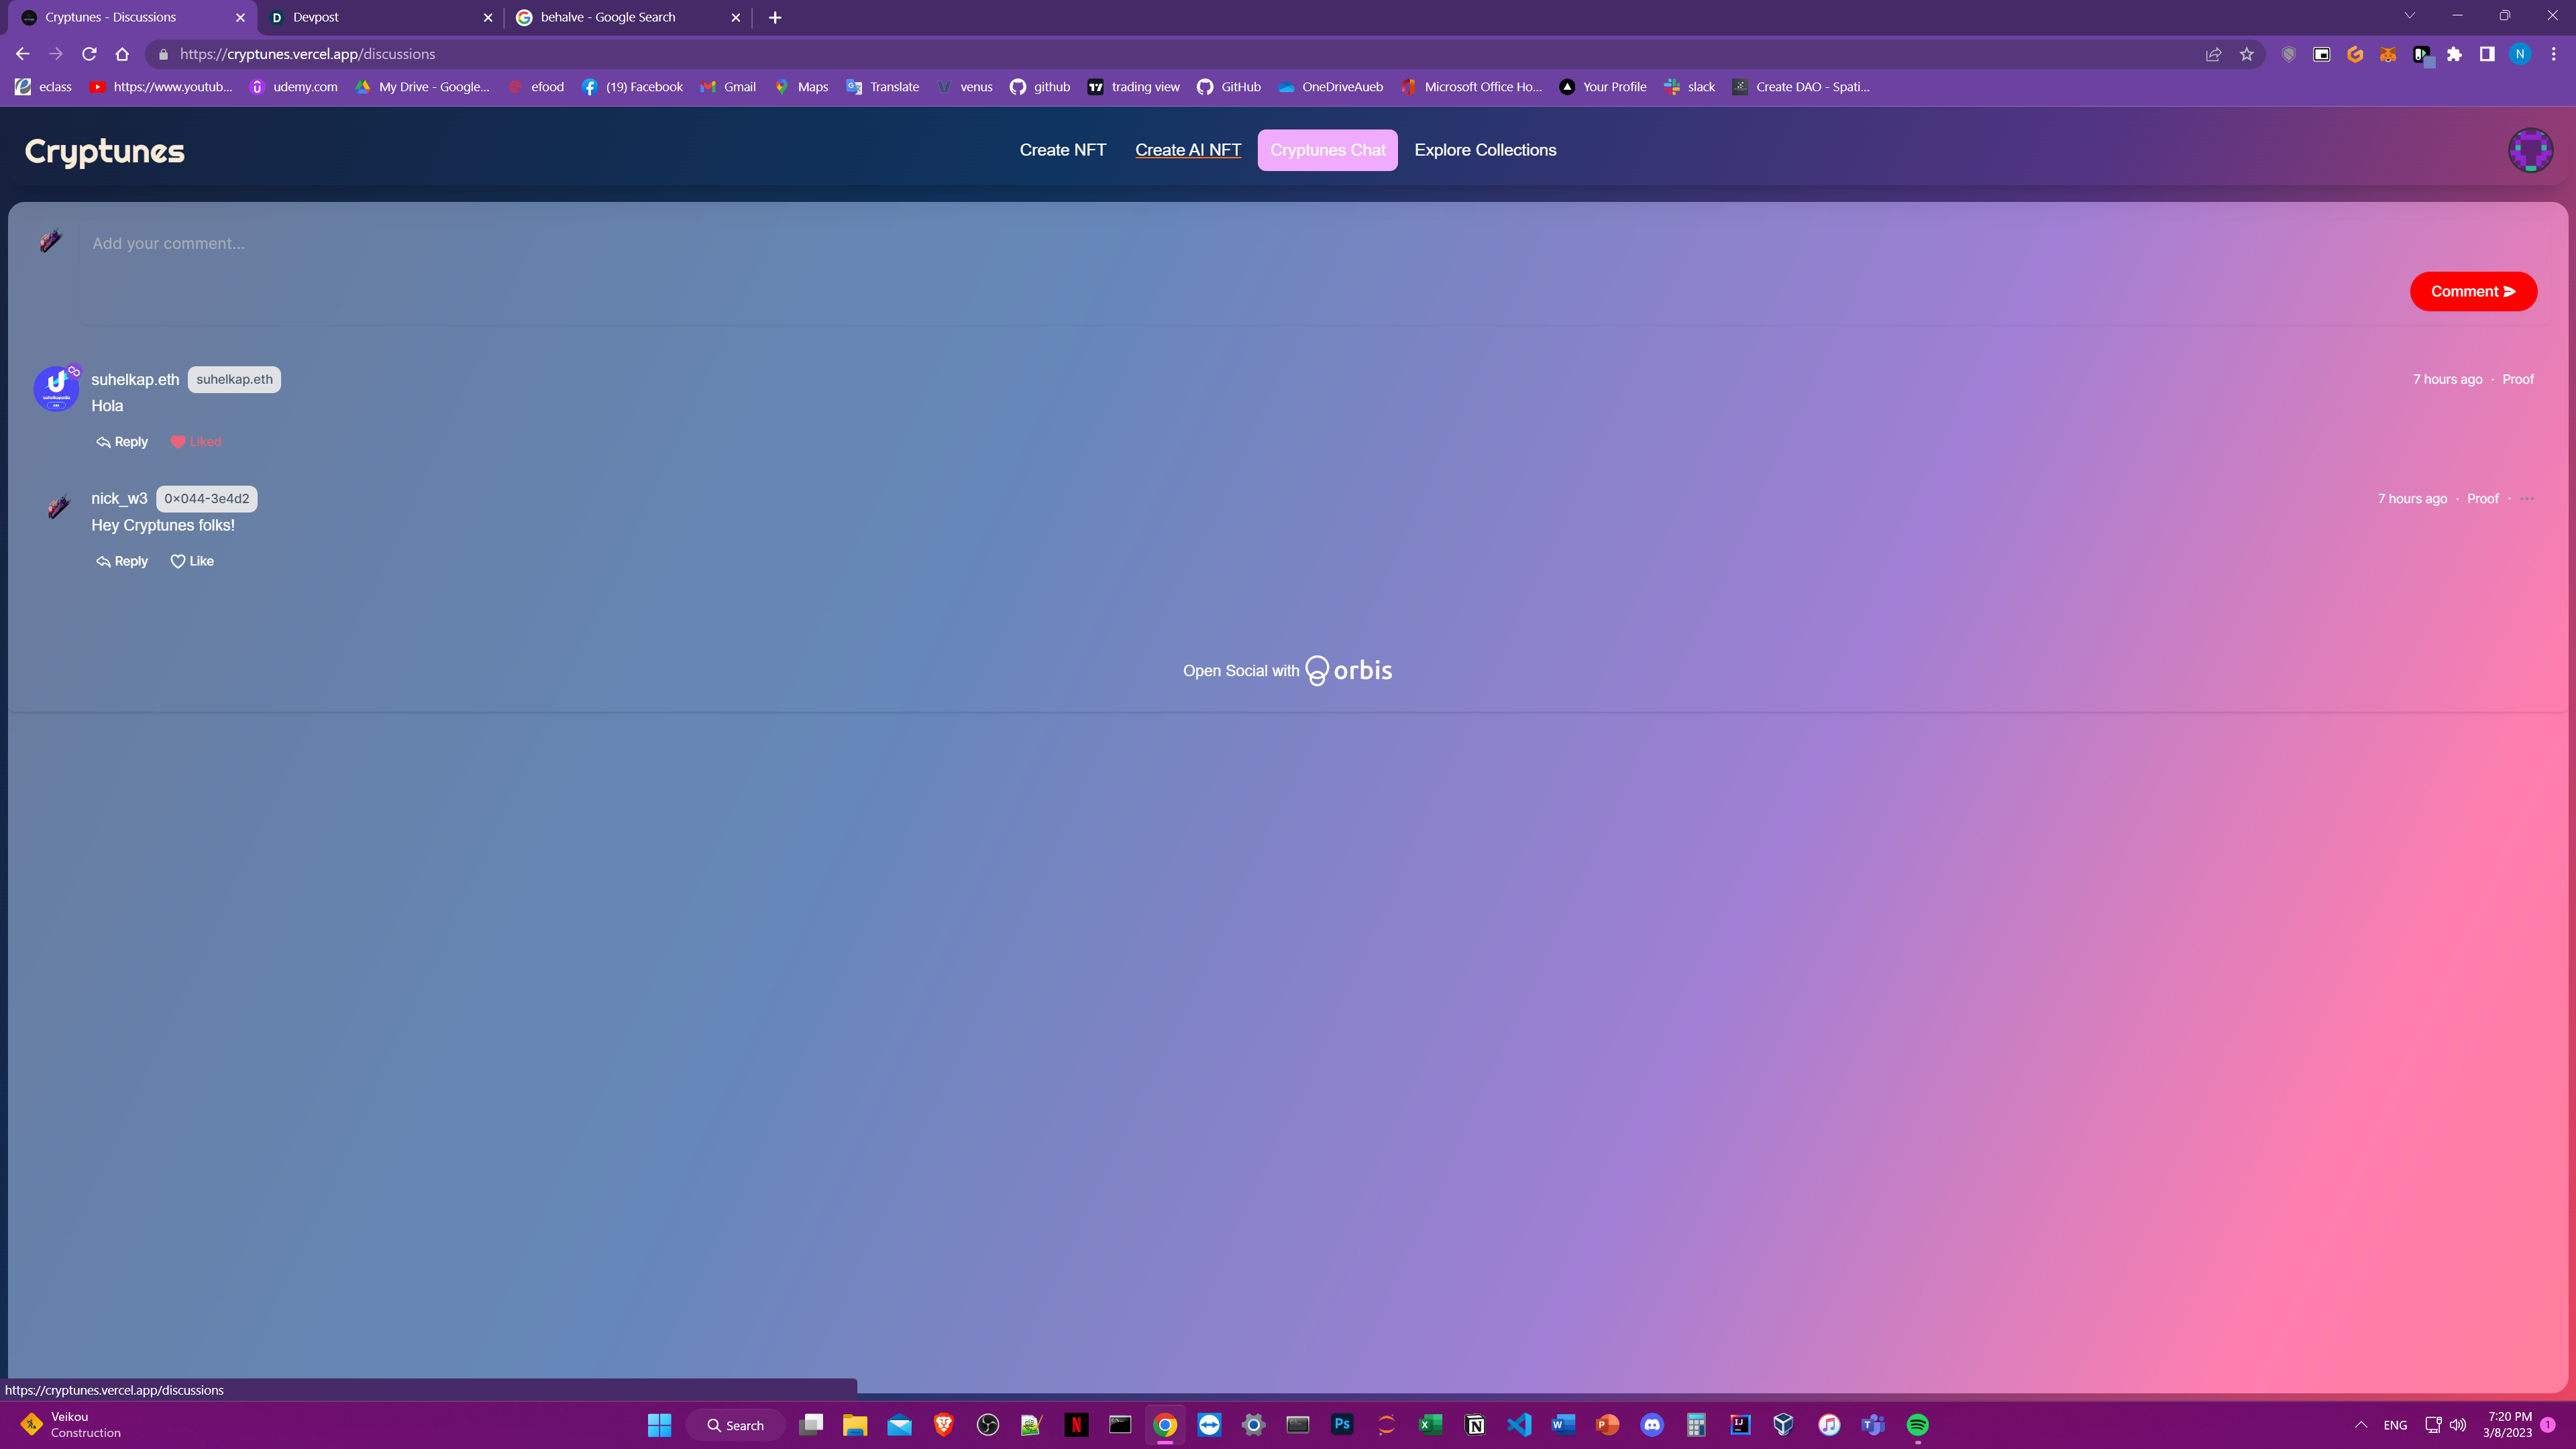Click the user avatar in the Cryptunes header
This screenshot has width=2576, height=1449.
2530,150
